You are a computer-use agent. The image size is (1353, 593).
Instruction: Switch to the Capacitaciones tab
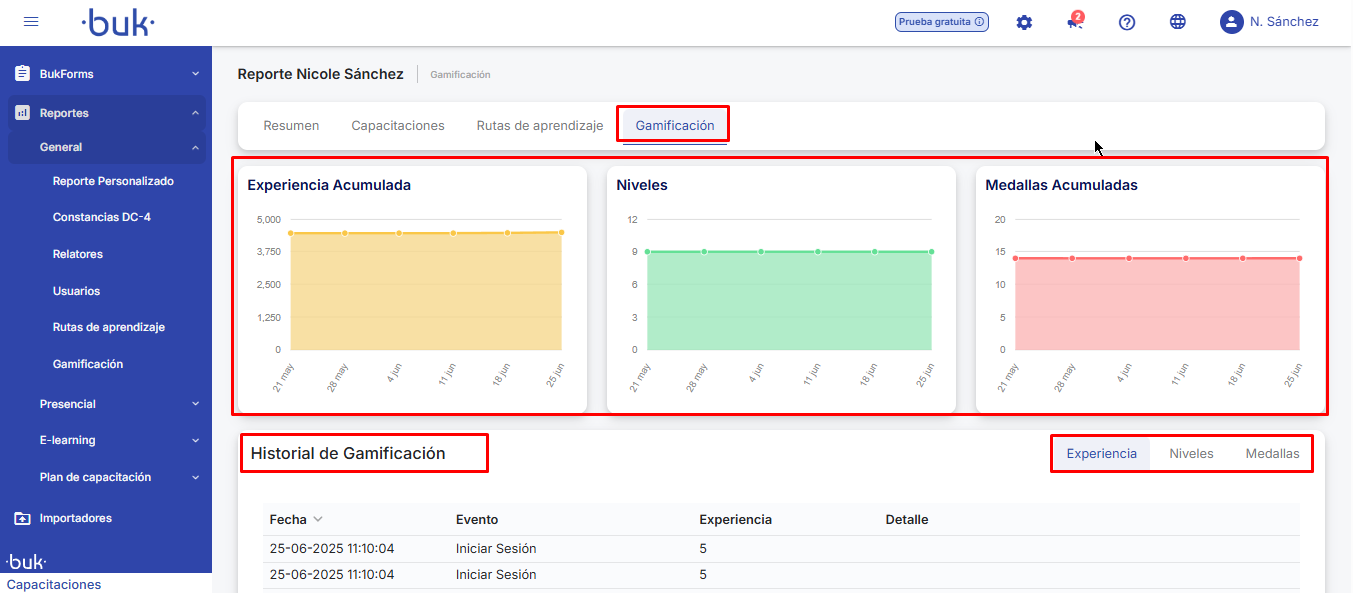[398, 126]
